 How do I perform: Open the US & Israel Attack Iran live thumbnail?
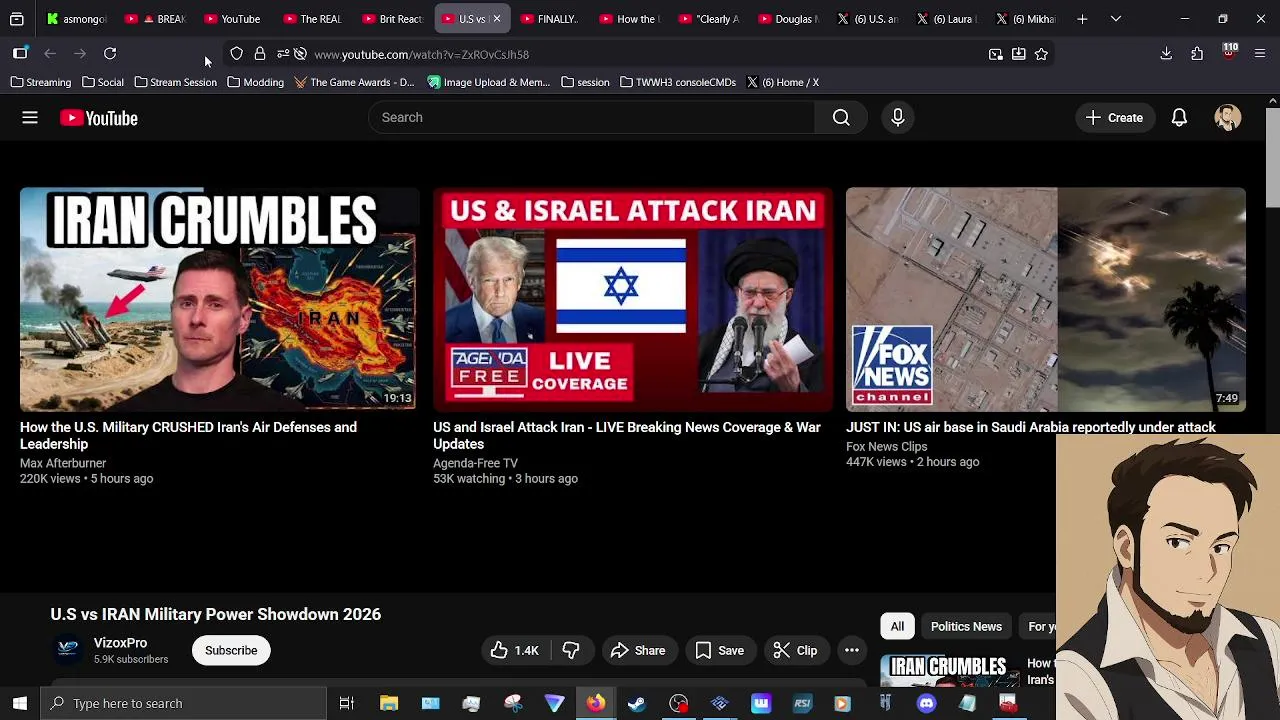[633, 299]
